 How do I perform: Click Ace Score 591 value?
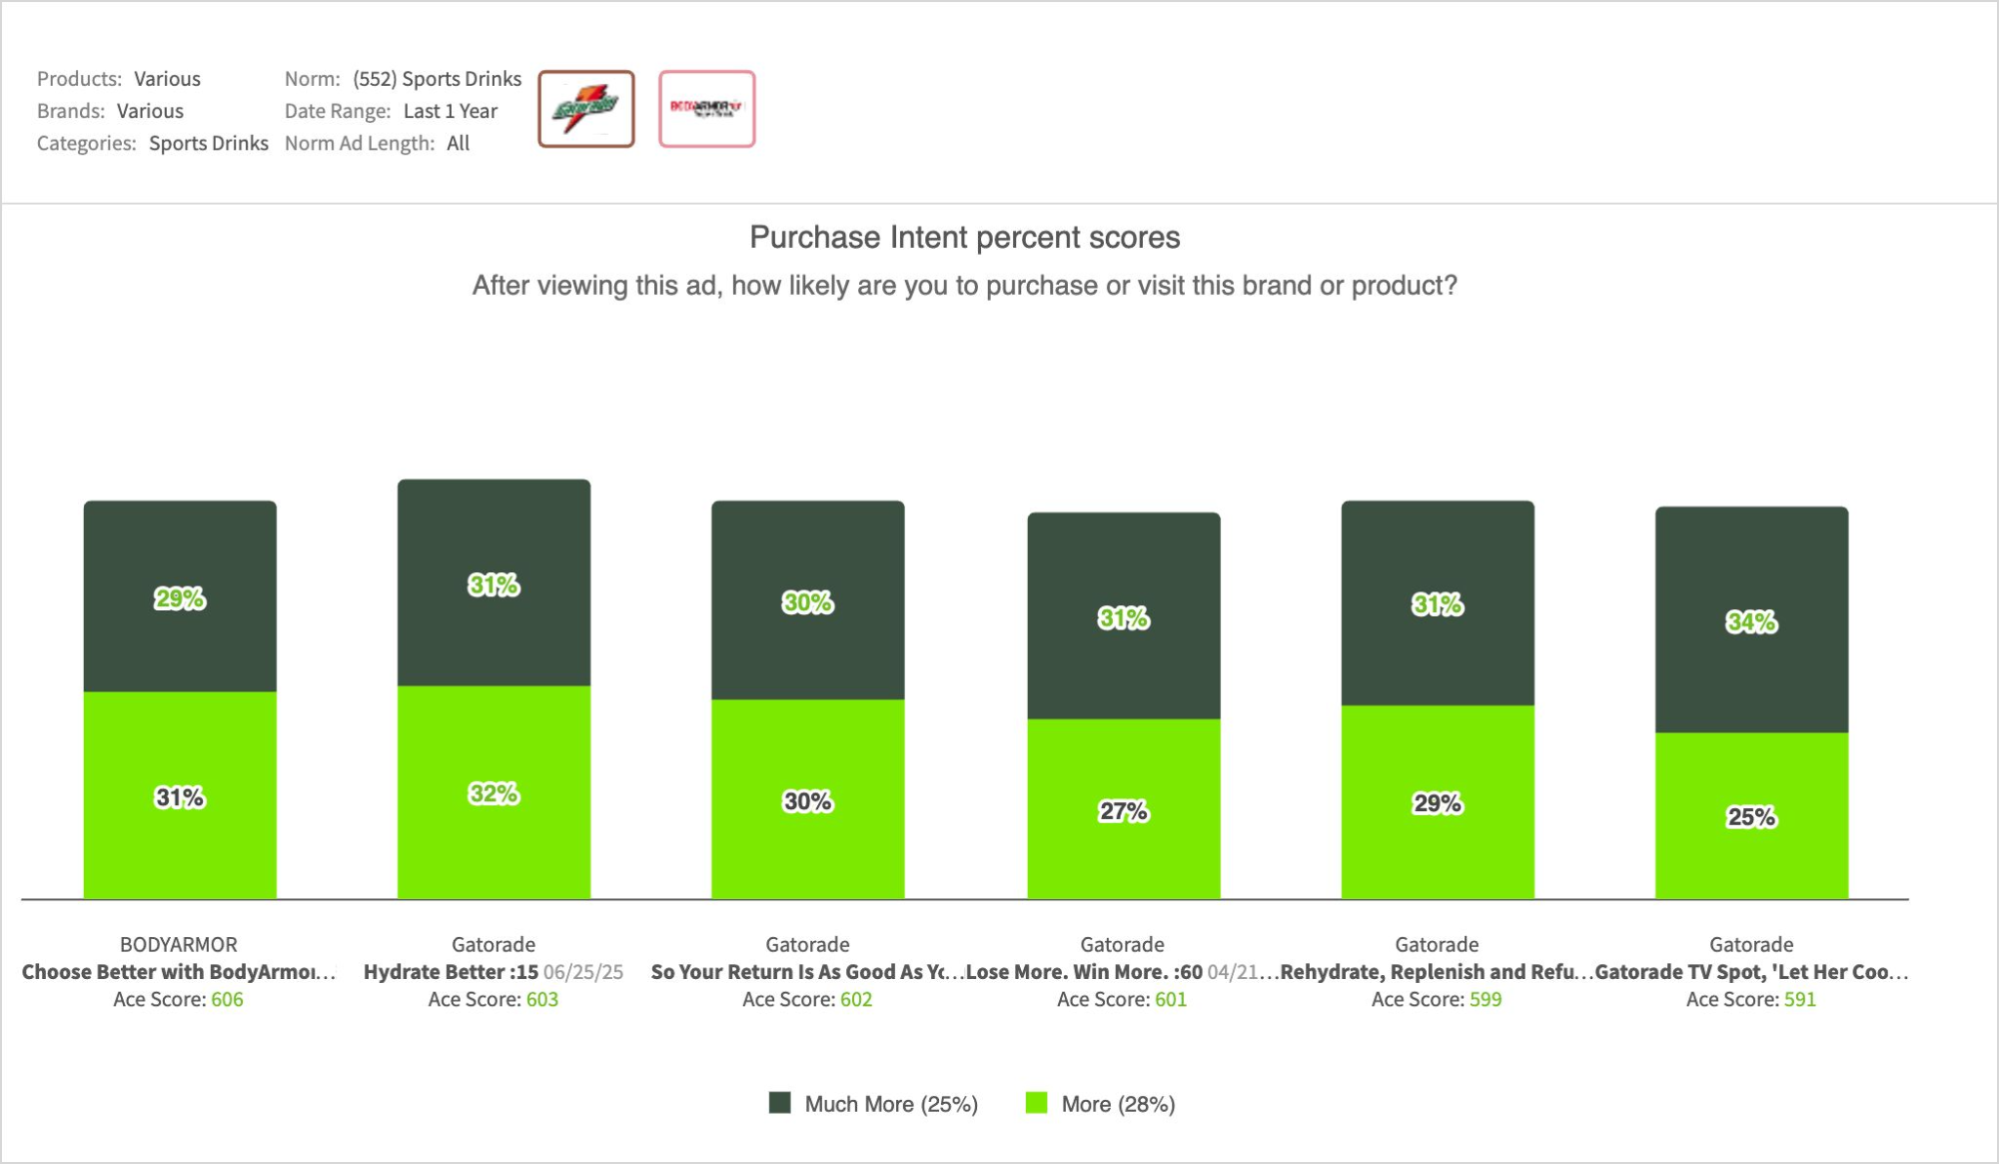[1800, 999]
